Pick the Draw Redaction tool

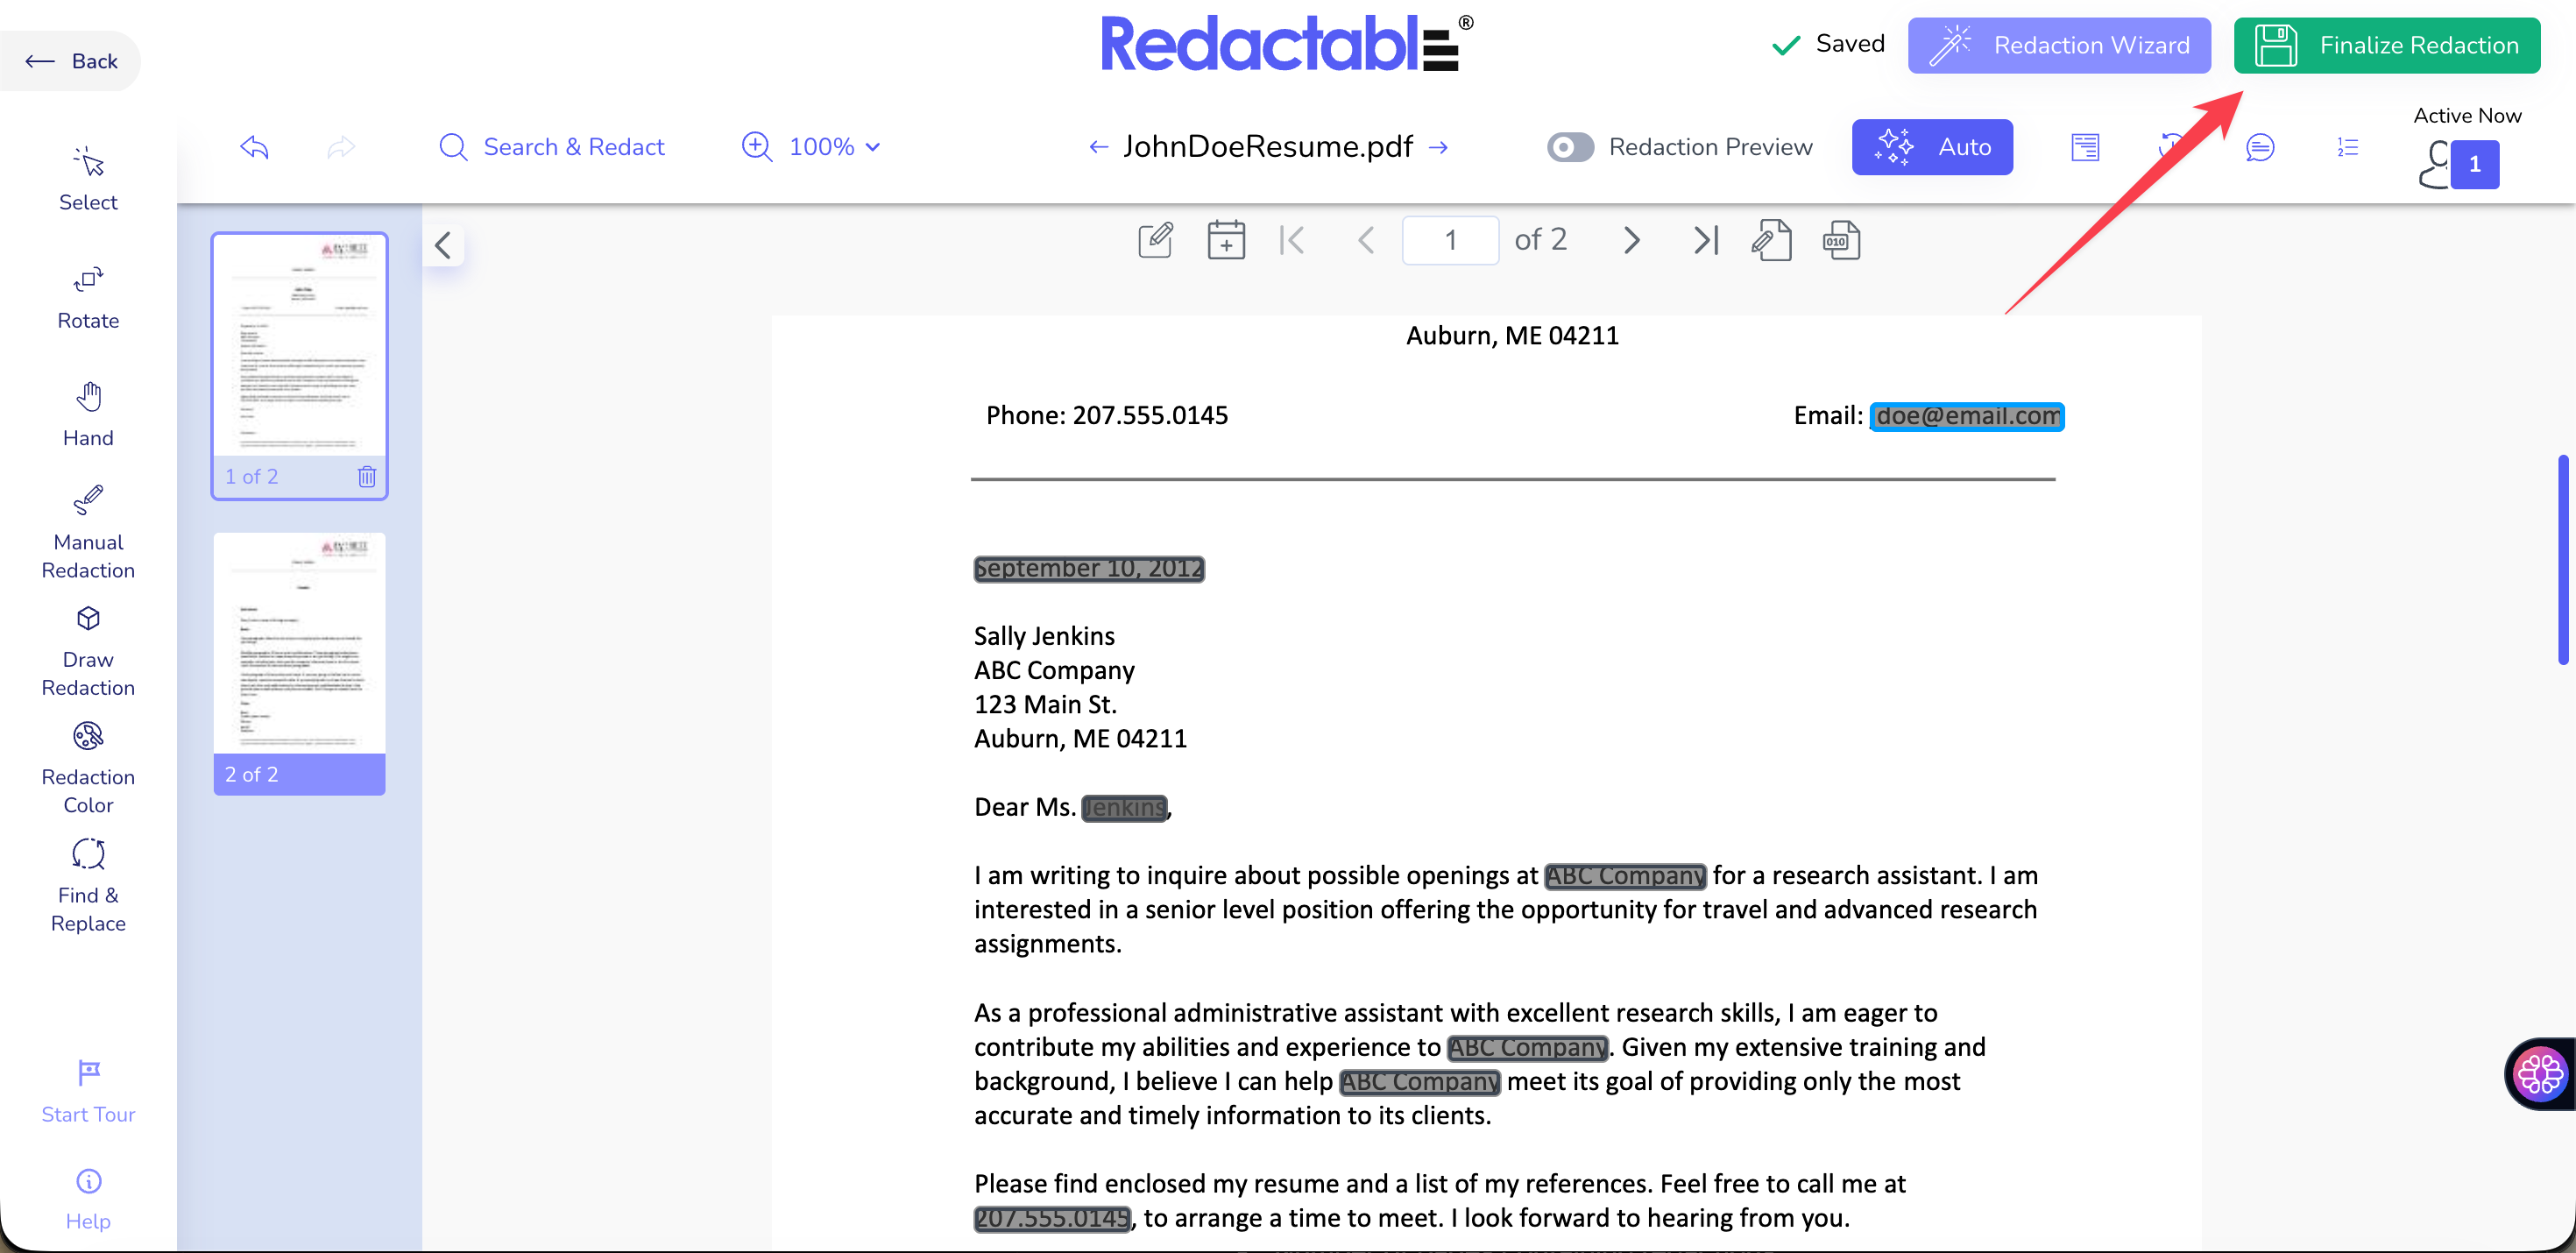[88, 650]
